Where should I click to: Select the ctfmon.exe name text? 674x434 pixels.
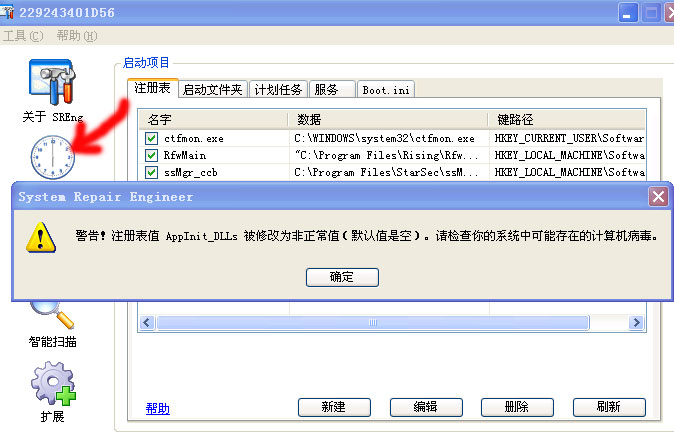193,138
